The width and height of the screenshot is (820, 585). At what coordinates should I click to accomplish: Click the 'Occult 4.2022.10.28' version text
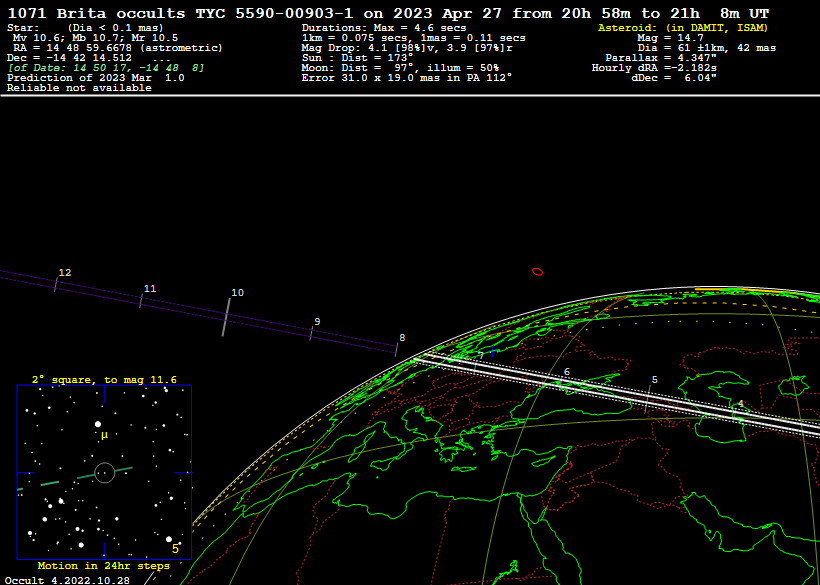[67, 580]
